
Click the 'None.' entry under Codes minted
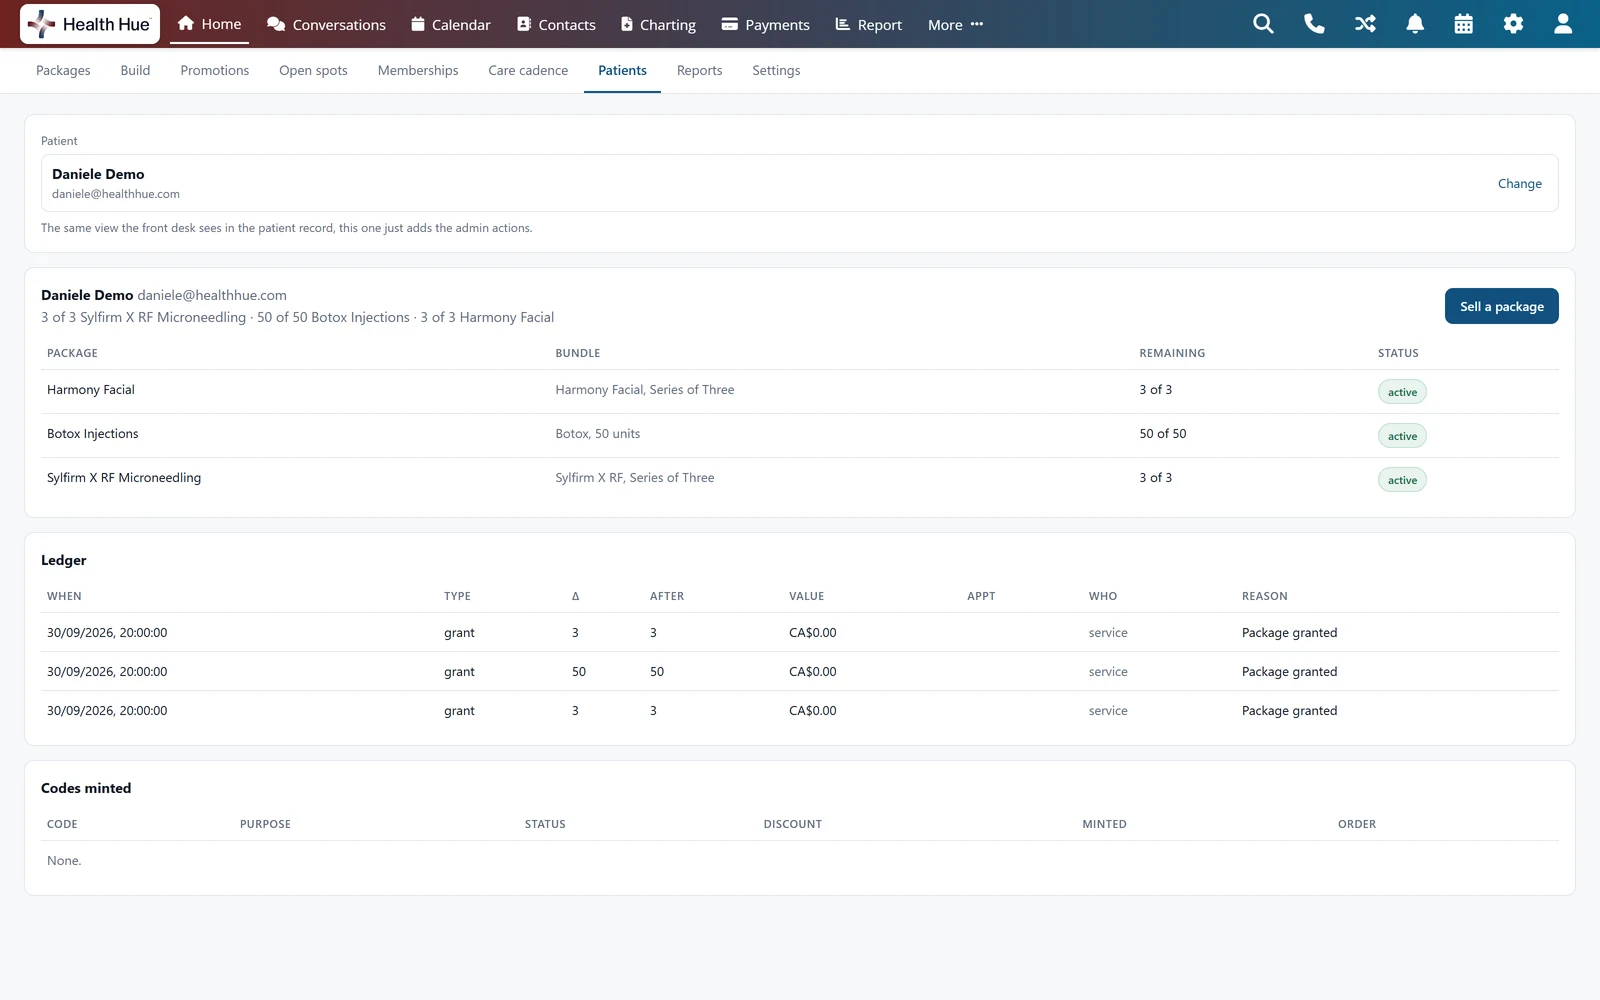click(64, 861)
